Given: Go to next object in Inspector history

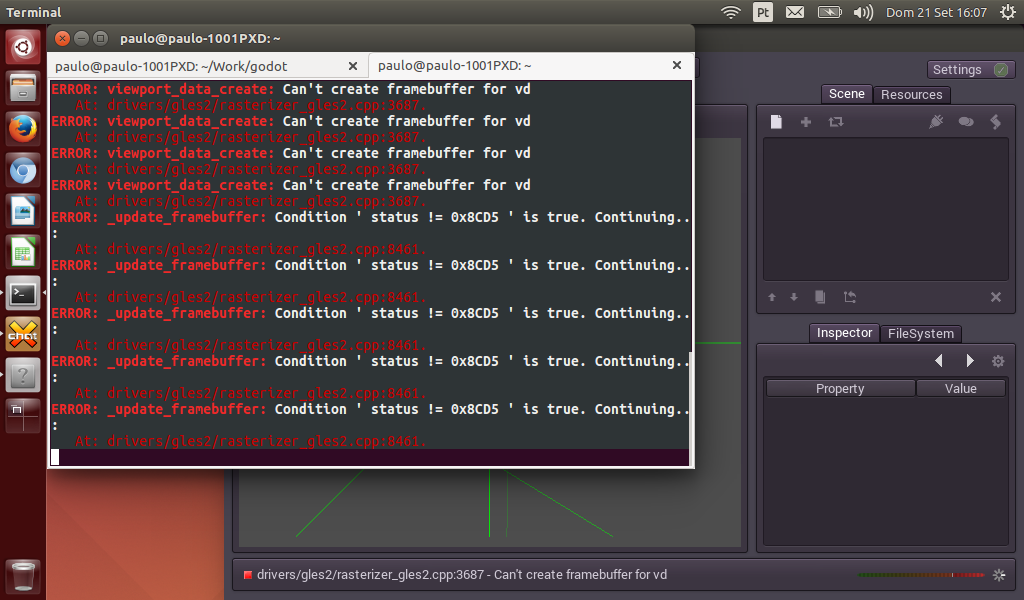Looking at the screenshot, I should 970,360.
